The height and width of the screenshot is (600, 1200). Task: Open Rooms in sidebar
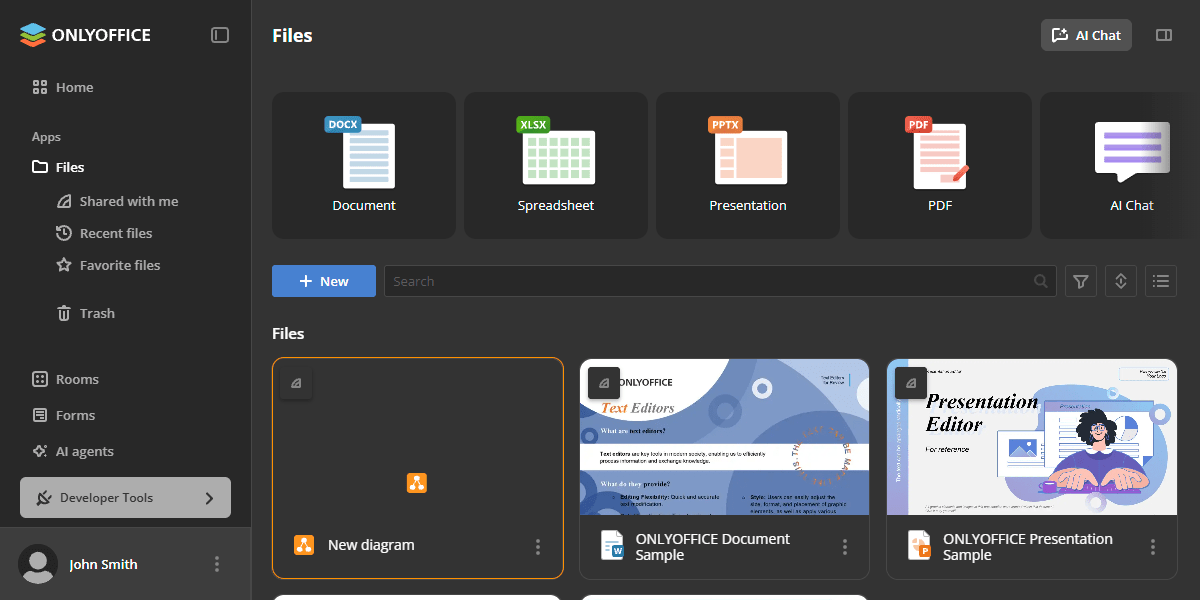click(x=66, y=379)
